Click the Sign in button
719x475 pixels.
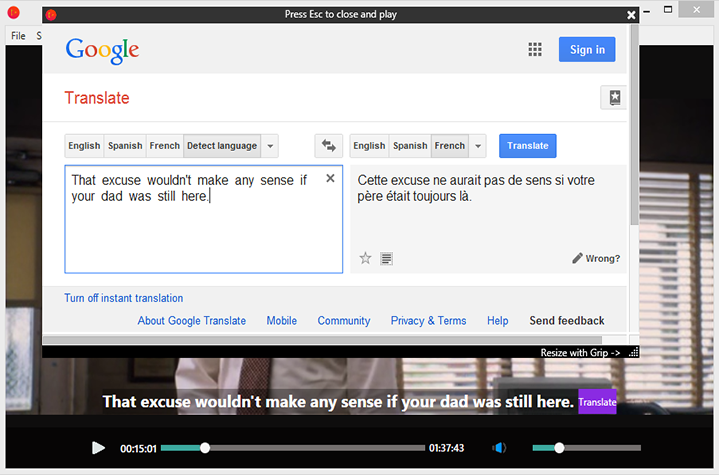click(x=587, y=50)
